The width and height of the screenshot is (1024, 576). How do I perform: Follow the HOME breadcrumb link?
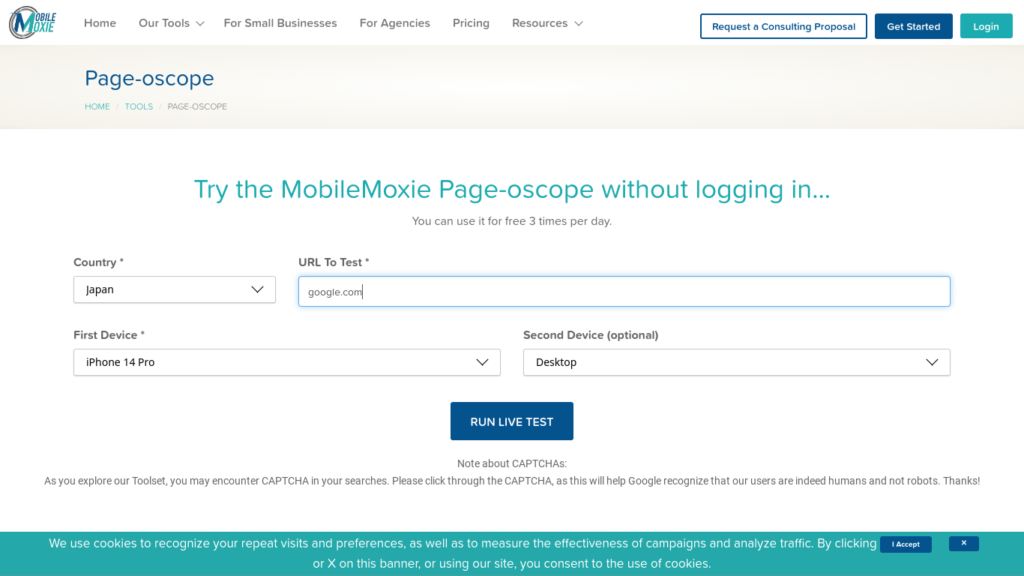point(97,106)
